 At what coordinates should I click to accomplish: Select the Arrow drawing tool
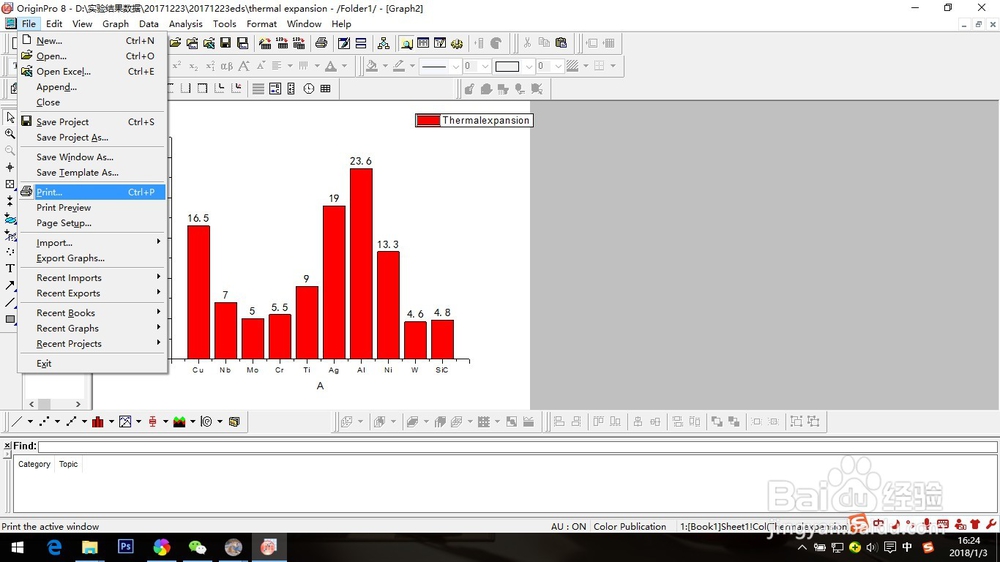10,285
